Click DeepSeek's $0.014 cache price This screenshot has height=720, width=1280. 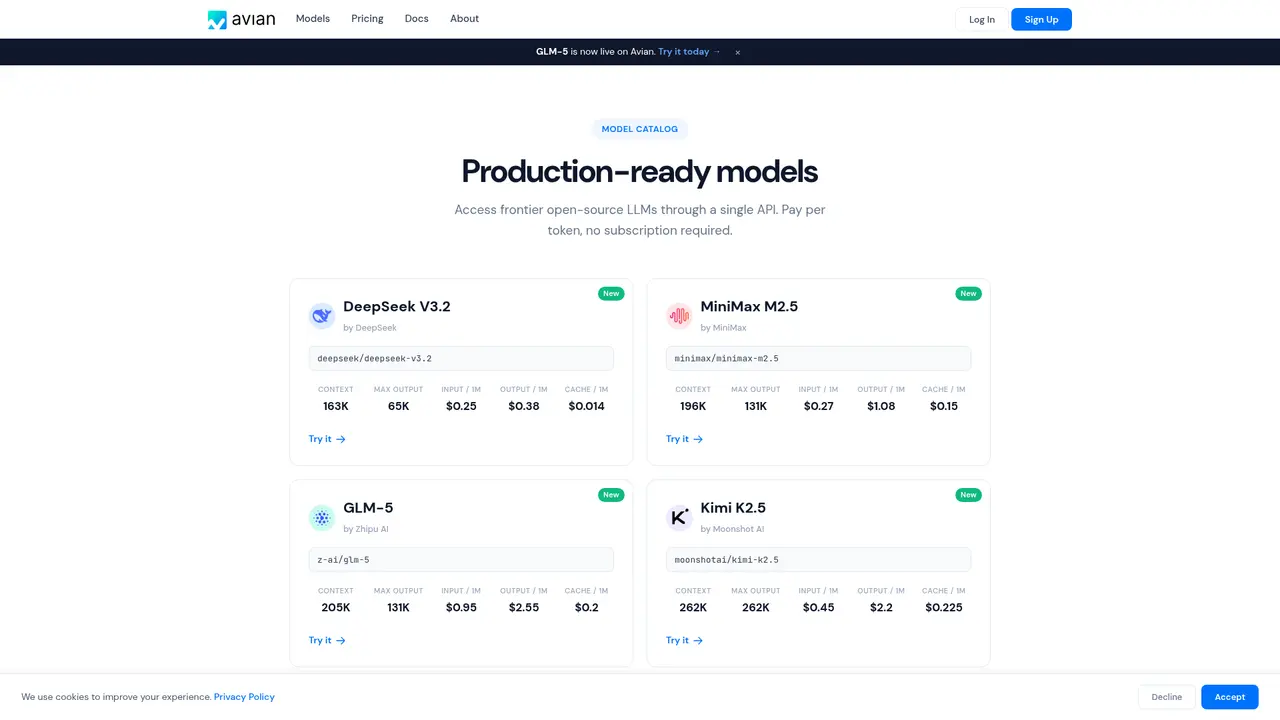click(x=586, y=406)
